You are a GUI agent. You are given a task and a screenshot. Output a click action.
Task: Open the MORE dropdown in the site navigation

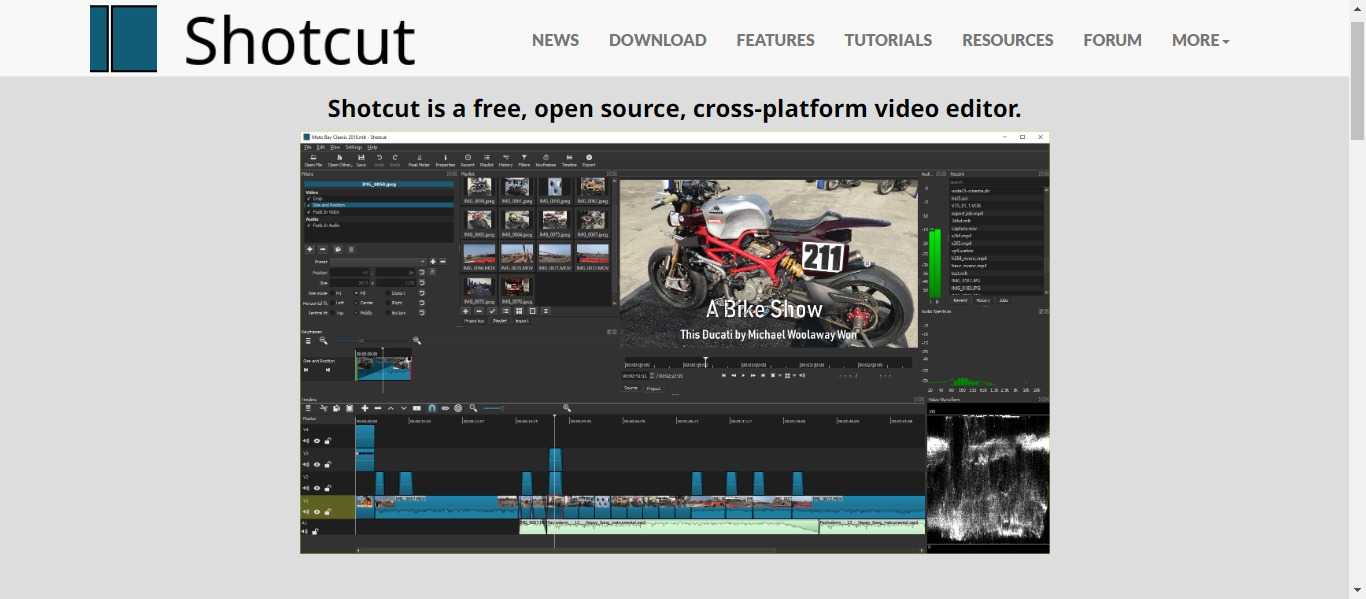tap(1201, 40)
